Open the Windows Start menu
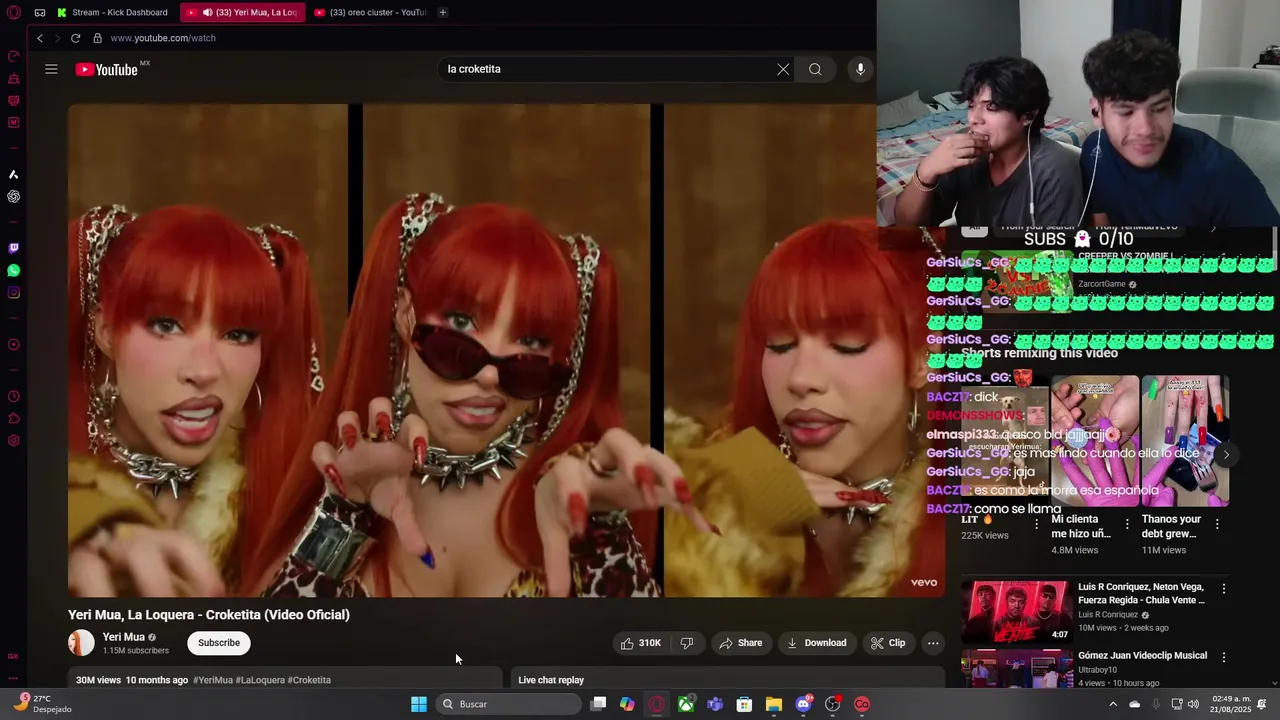Viewport: 1280px width, 720px height. (419, 704)
